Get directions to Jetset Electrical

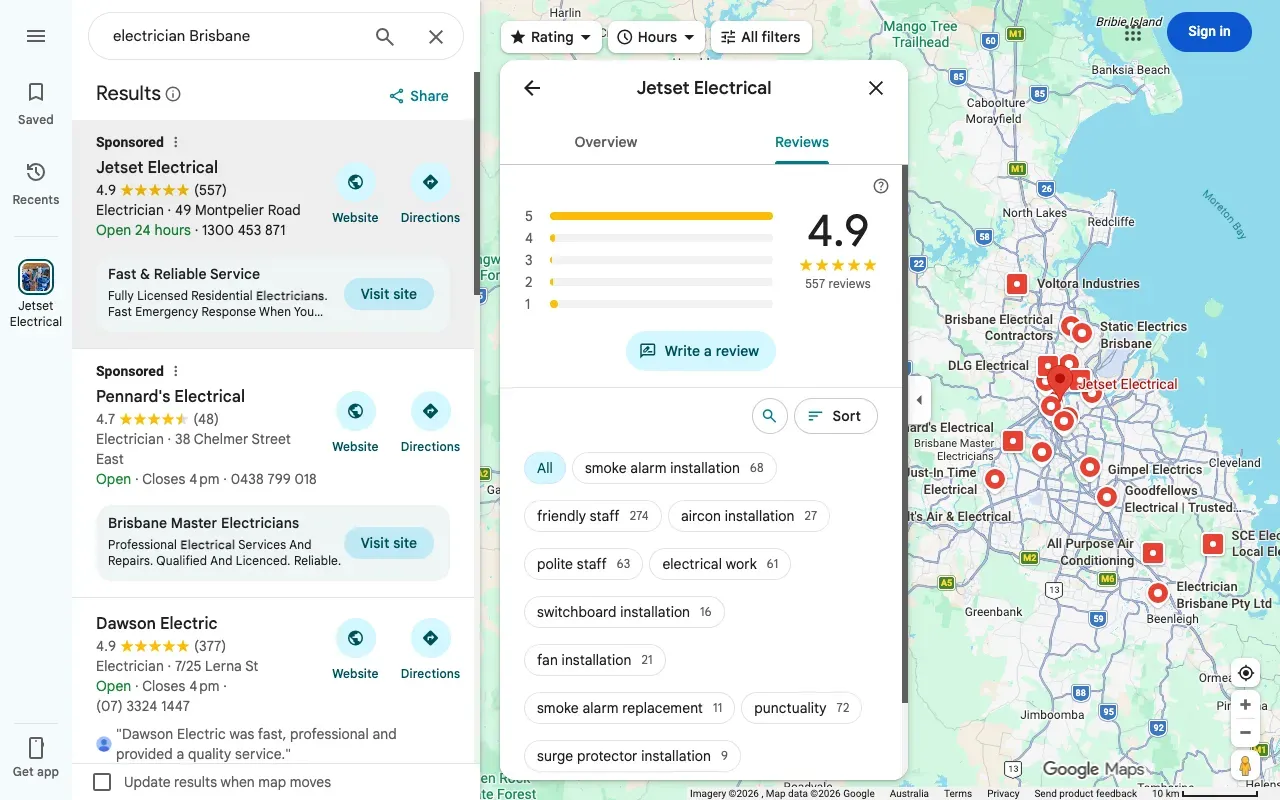(430, 182)
